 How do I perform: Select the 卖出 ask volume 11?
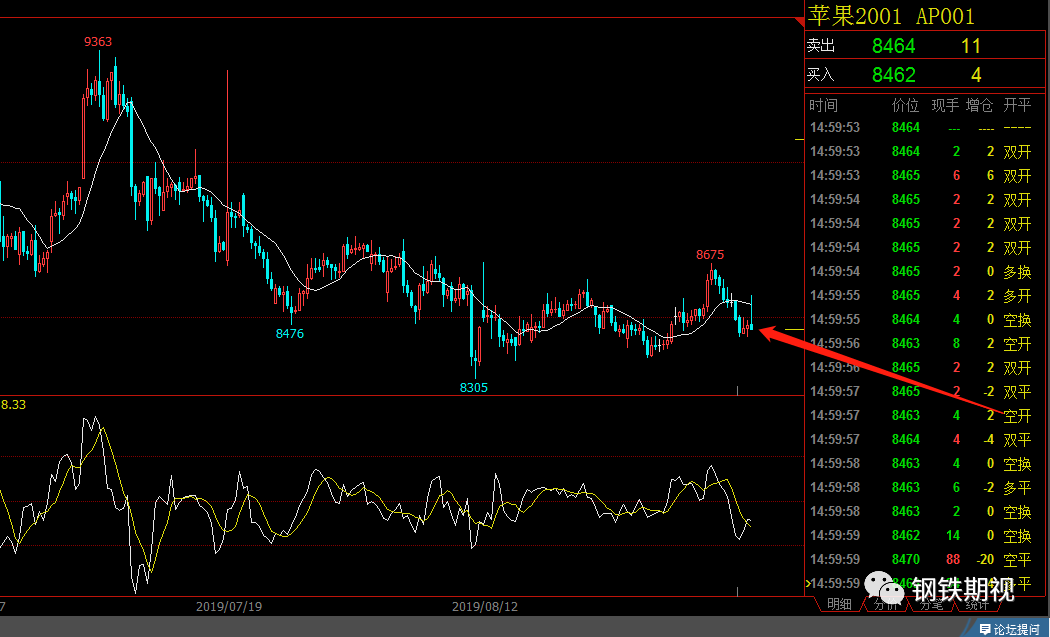click(970, 46)
